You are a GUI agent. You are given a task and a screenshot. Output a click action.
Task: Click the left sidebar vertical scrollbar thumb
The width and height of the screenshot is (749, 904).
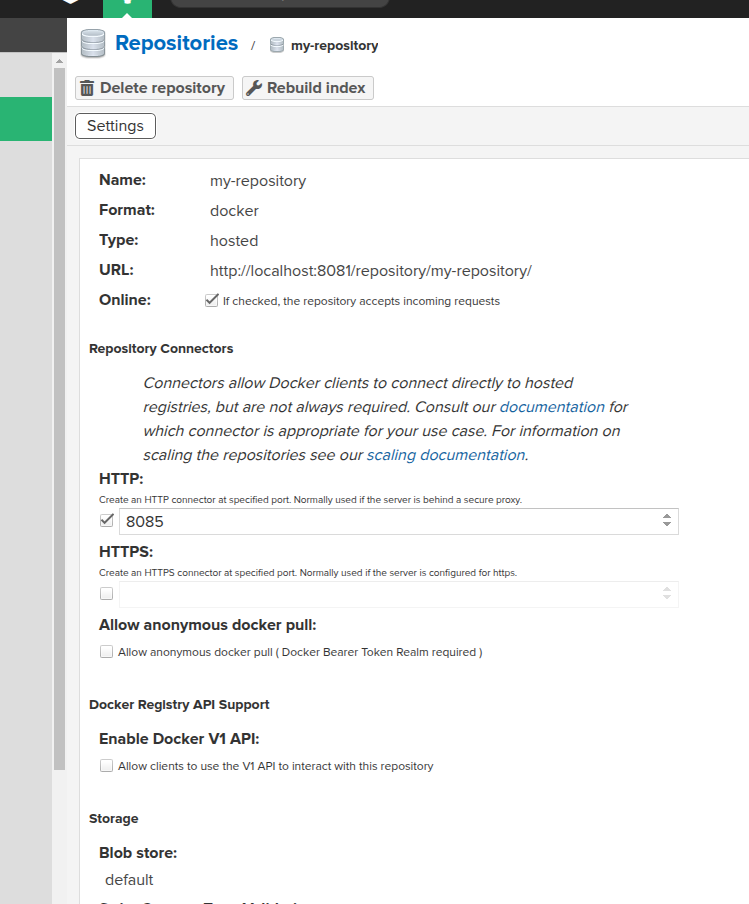[x=59, y=419]
